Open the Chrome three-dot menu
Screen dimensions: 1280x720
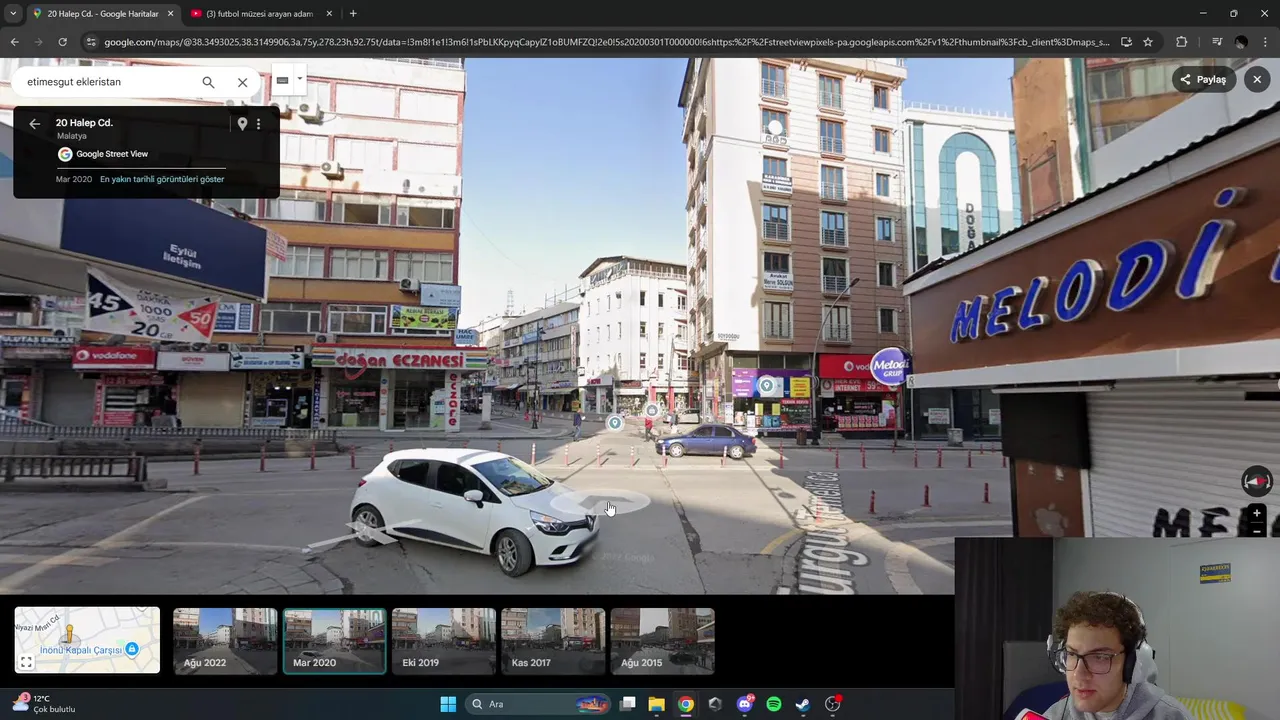click(x=1265, y=42)
